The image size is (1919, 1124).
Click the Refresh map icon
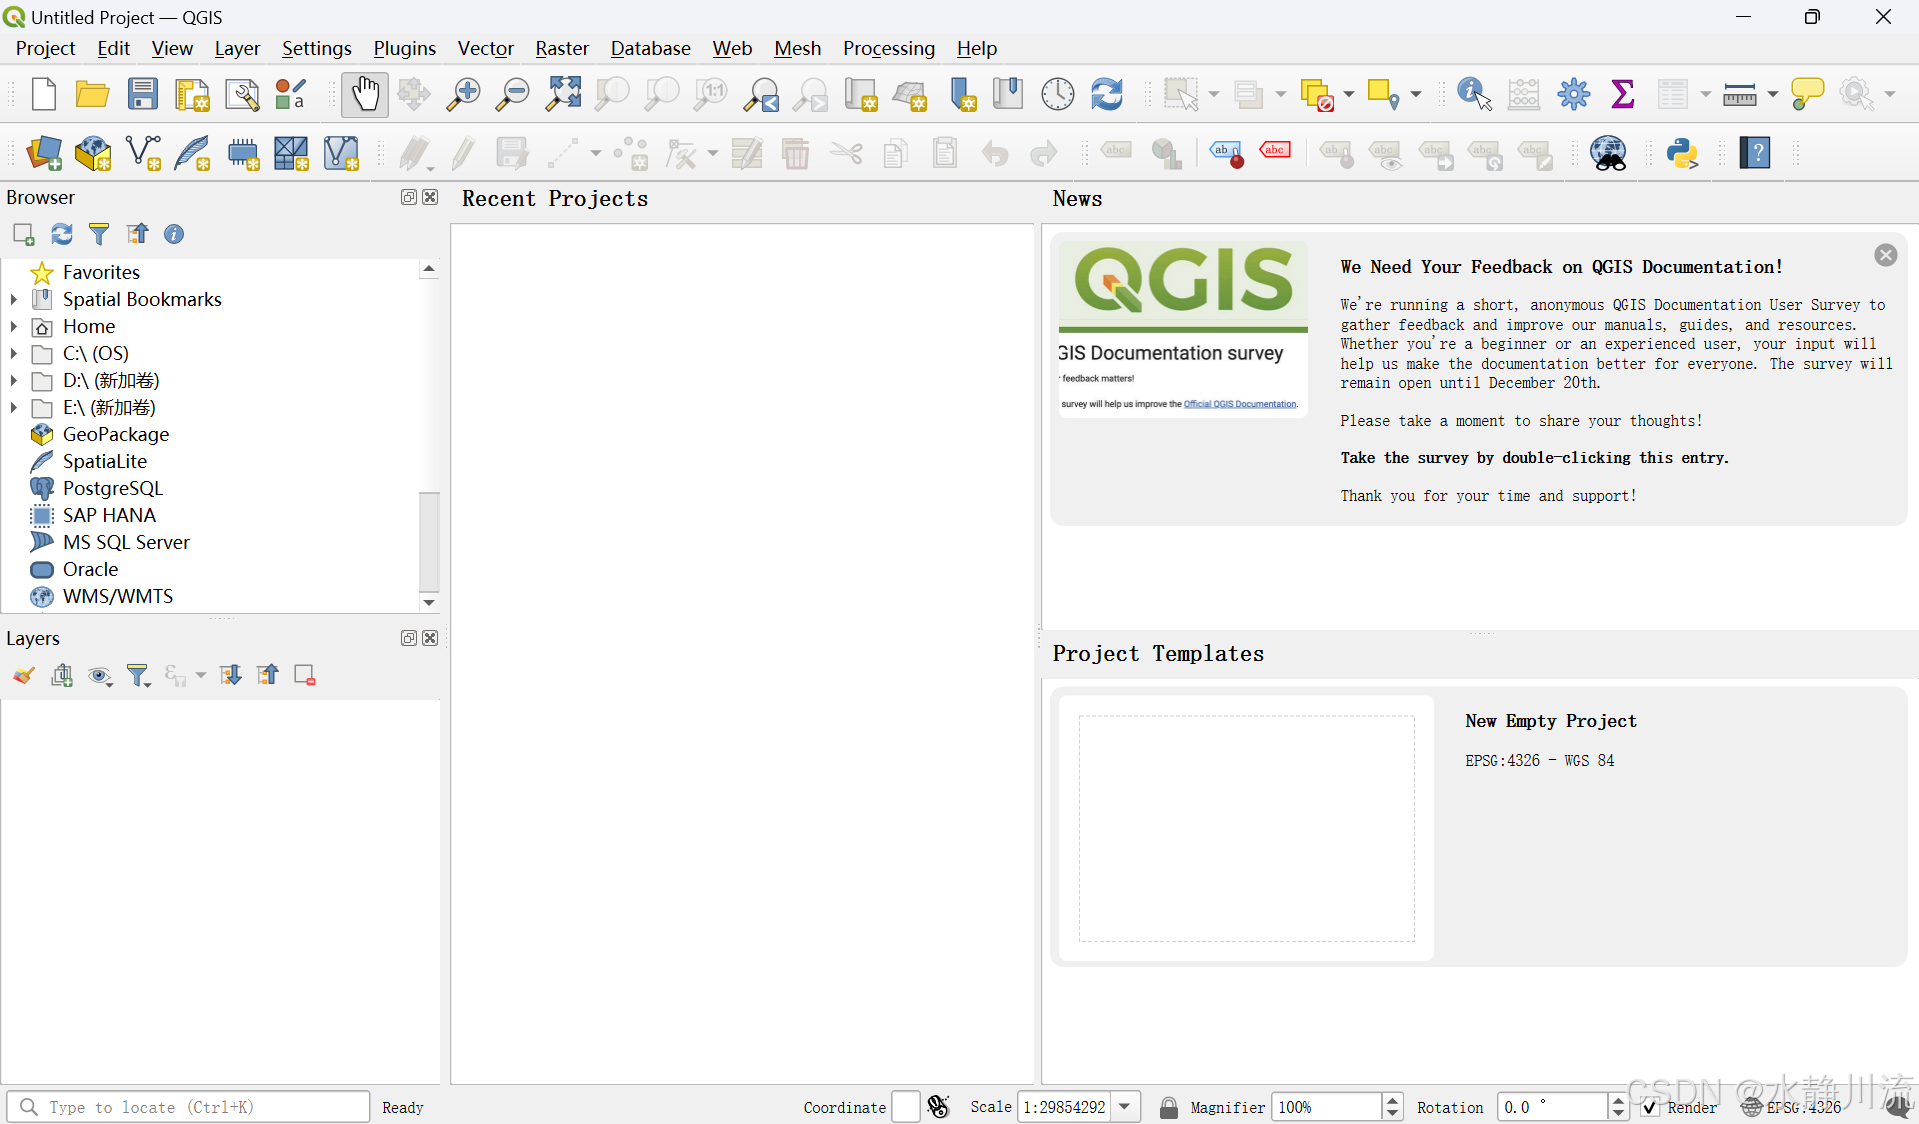(x=1106, y=94)
